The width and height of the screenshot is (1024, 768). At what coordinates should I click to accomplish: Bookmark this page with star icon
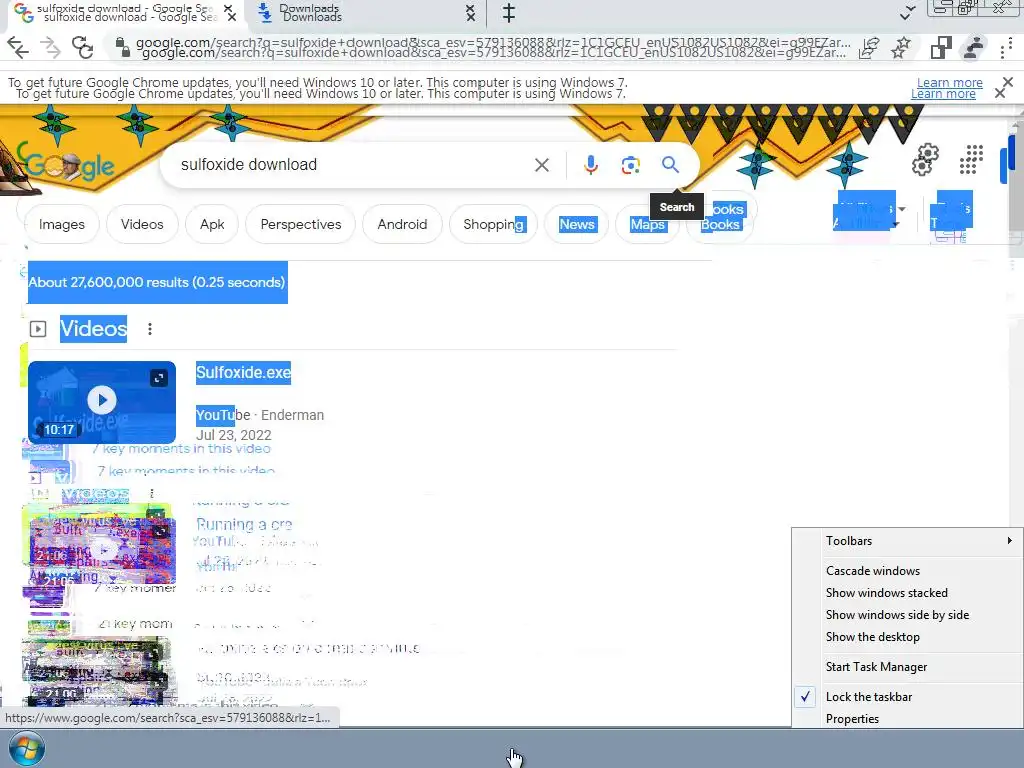901,48
